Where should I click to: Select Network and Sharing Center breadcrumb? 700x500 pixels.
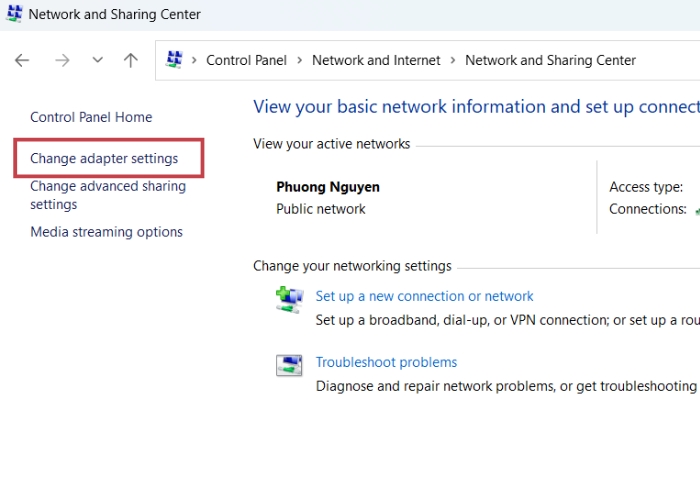pos(550,60)
